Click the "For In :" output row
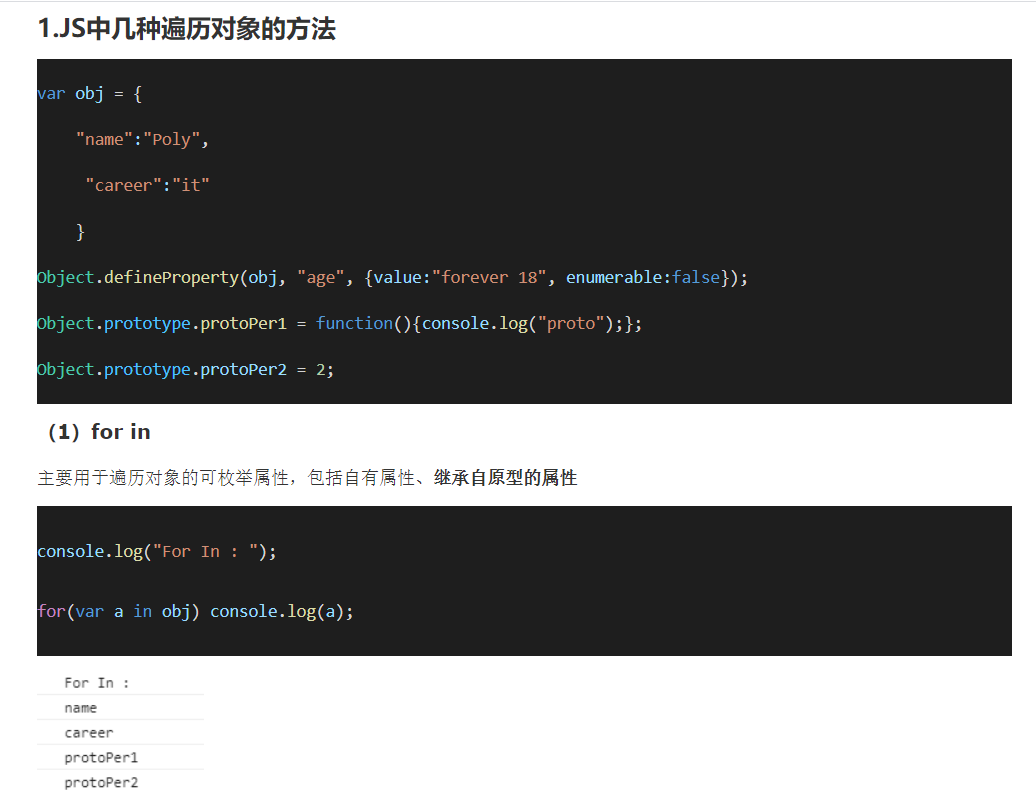This screenshot has width=1036, height=798. (x=96, y=683)
